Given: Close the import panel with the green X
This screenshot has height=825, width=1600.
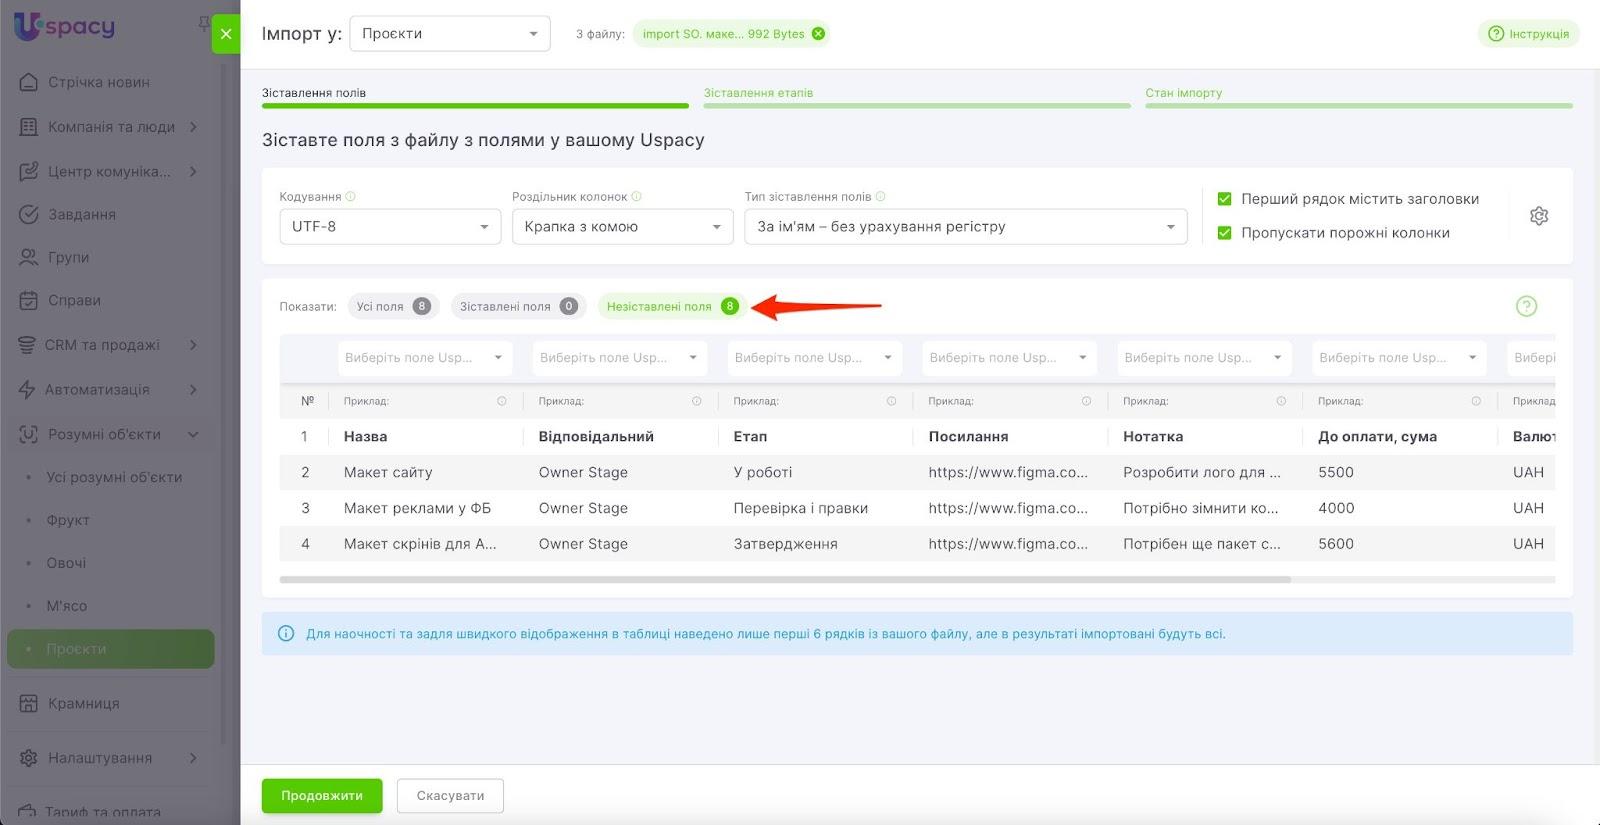Looking at the screenshot, I should coord(226,34).
